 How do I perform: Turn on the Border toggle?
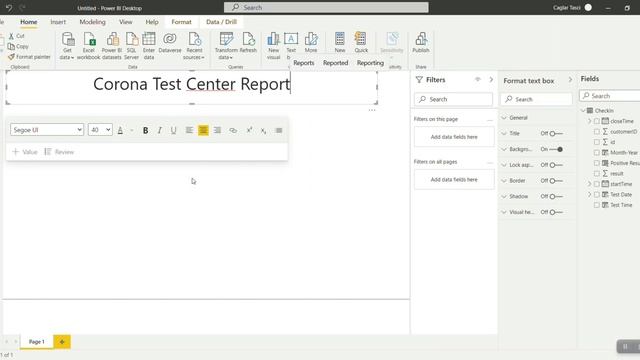coord(556,181)
